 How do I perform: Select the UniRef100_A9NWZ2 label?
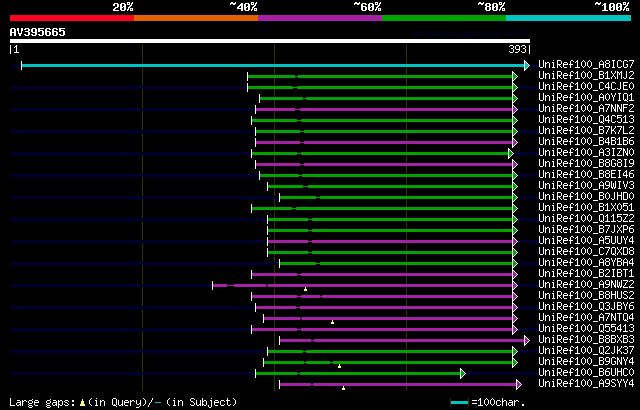pyautogui.click(x=586, y=284)
